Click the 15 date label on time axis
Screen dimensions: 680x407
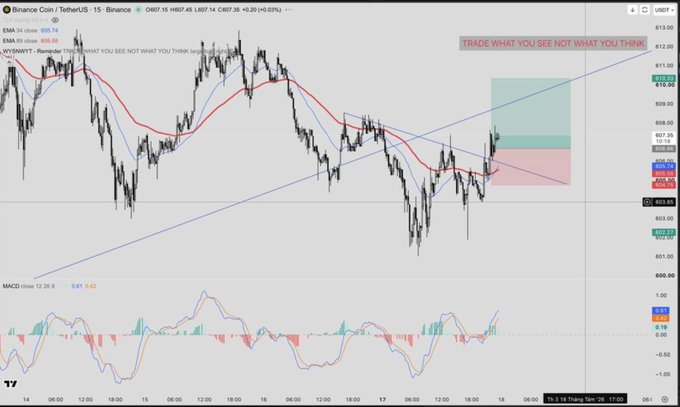tap(145, 400)
